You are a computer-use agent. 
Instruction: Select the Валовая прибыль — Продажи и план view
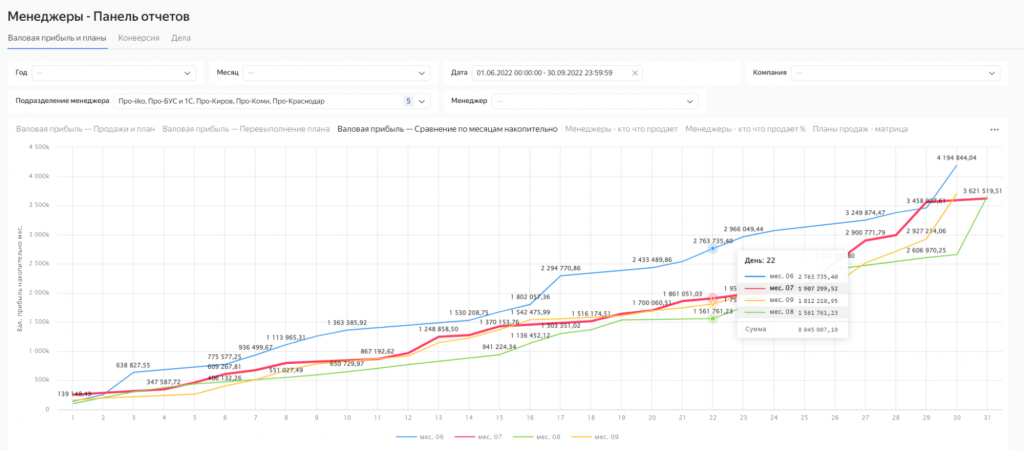coord(84,129)
